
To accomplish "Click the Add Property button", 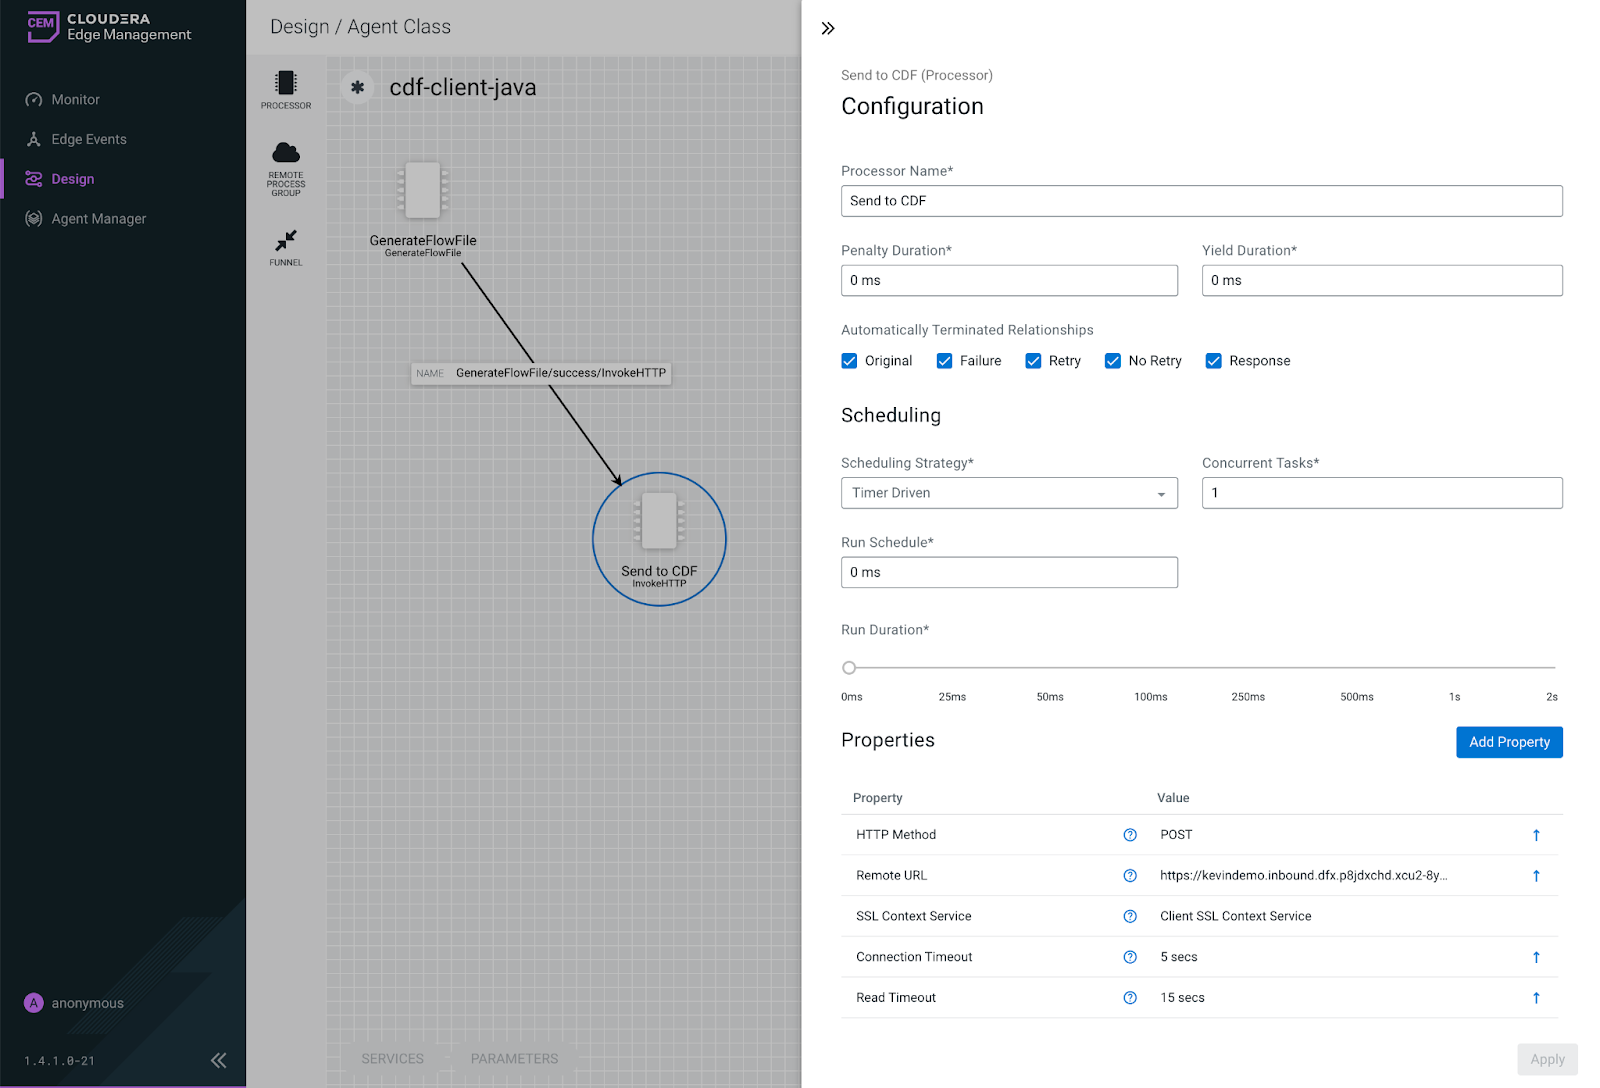I will point(1508,742).
